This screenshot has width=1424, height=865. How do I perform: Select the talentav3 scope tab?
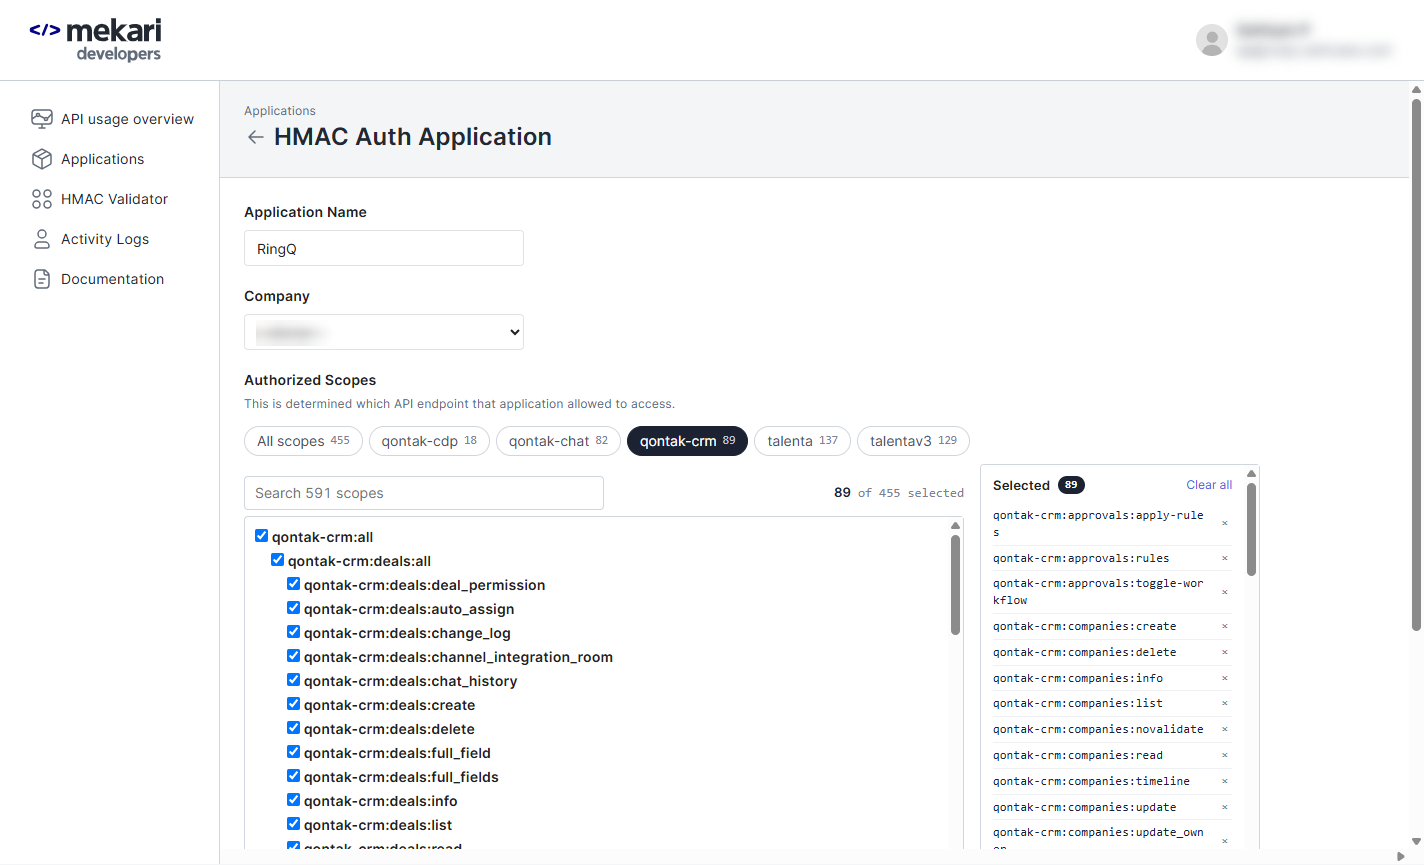pos(913,441)
